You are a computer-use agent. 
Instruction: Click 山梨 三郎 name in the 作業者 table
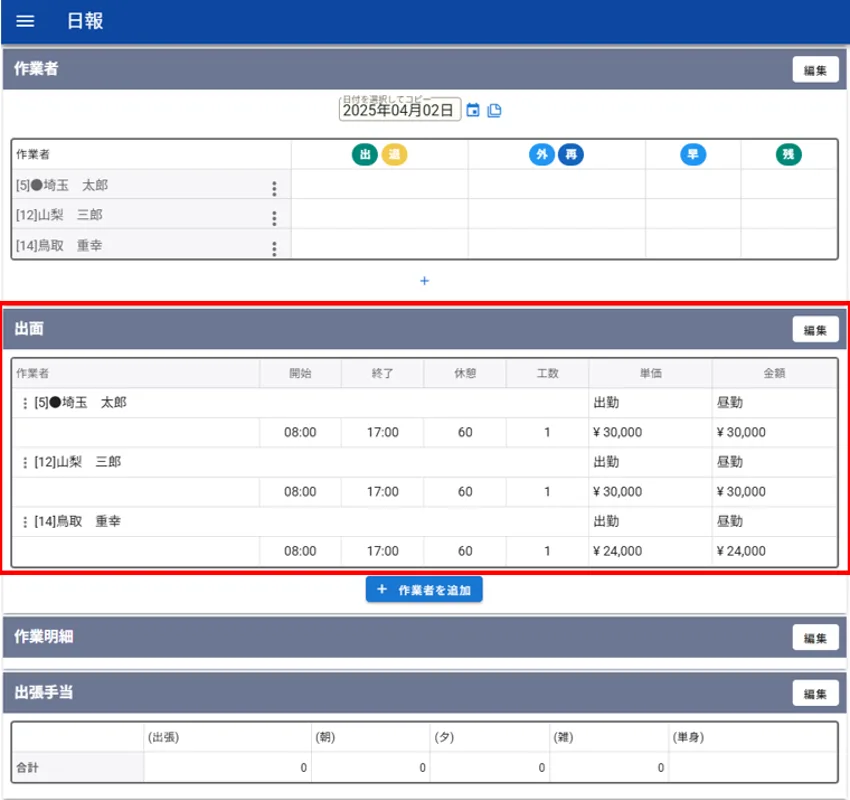pos(59,215)
